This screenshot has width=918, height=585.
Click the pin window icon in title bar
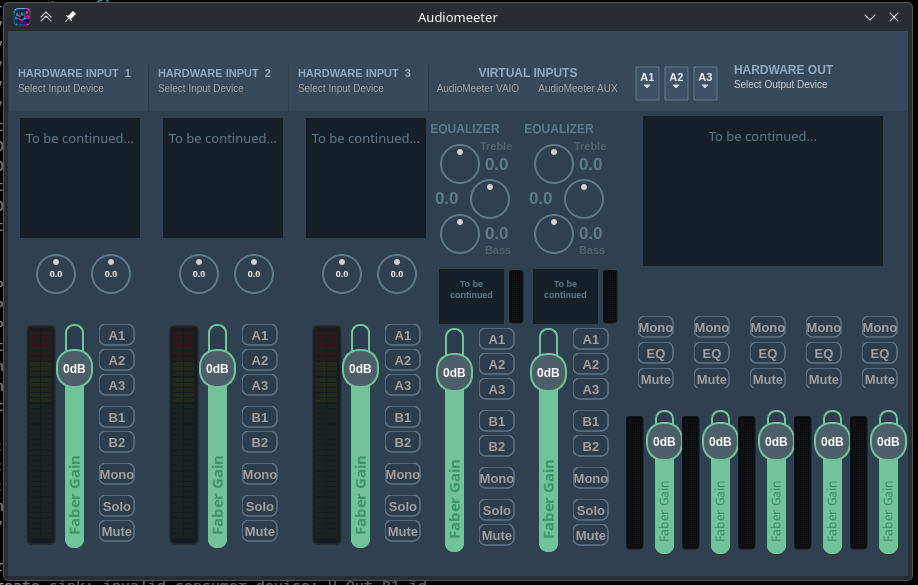(x=70, y=16)
